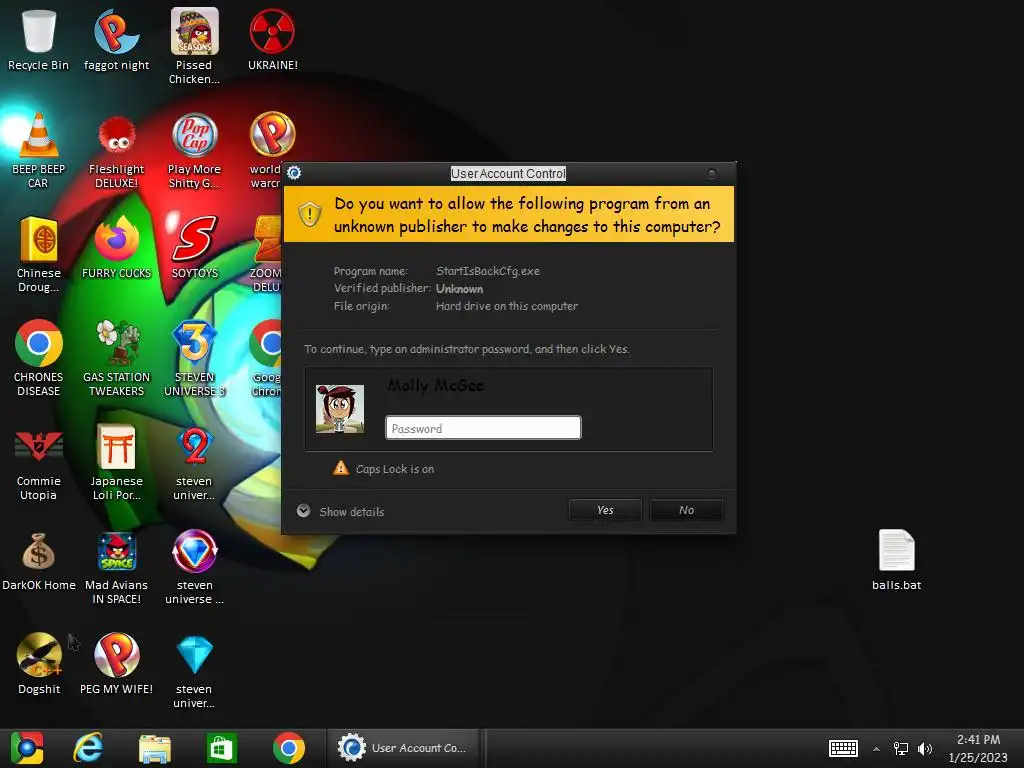Viewport: 1024px width, 768px height.
Task: Expand Show details in the UAC dialog
Action: (340, 511)
